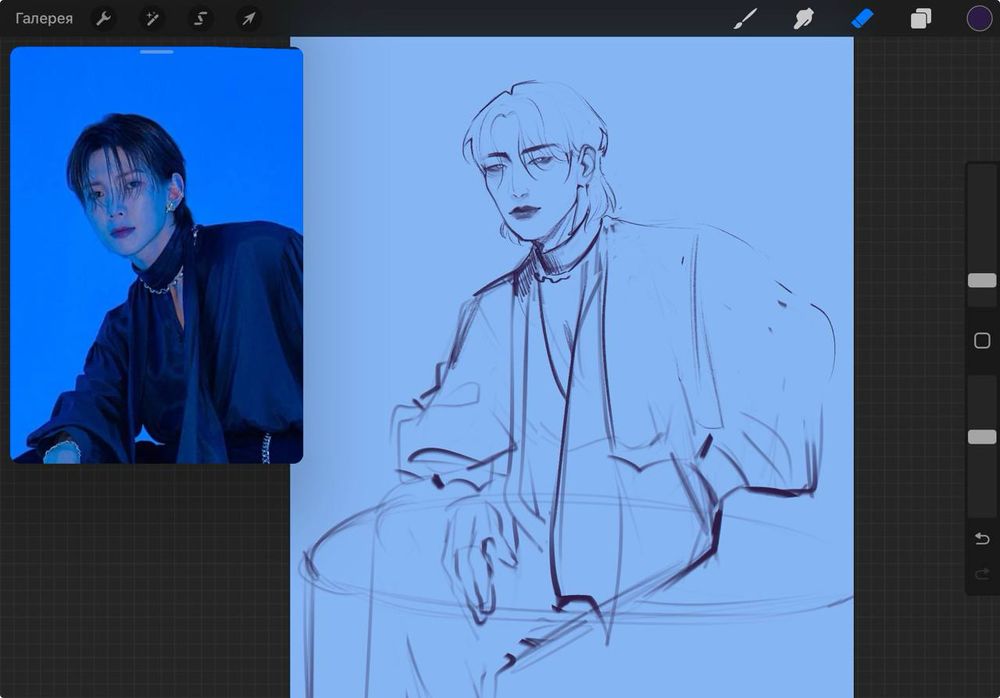Viewport: 1000px width, 698px height.
Task: Select the Brush tool
Action: point(745,19)
